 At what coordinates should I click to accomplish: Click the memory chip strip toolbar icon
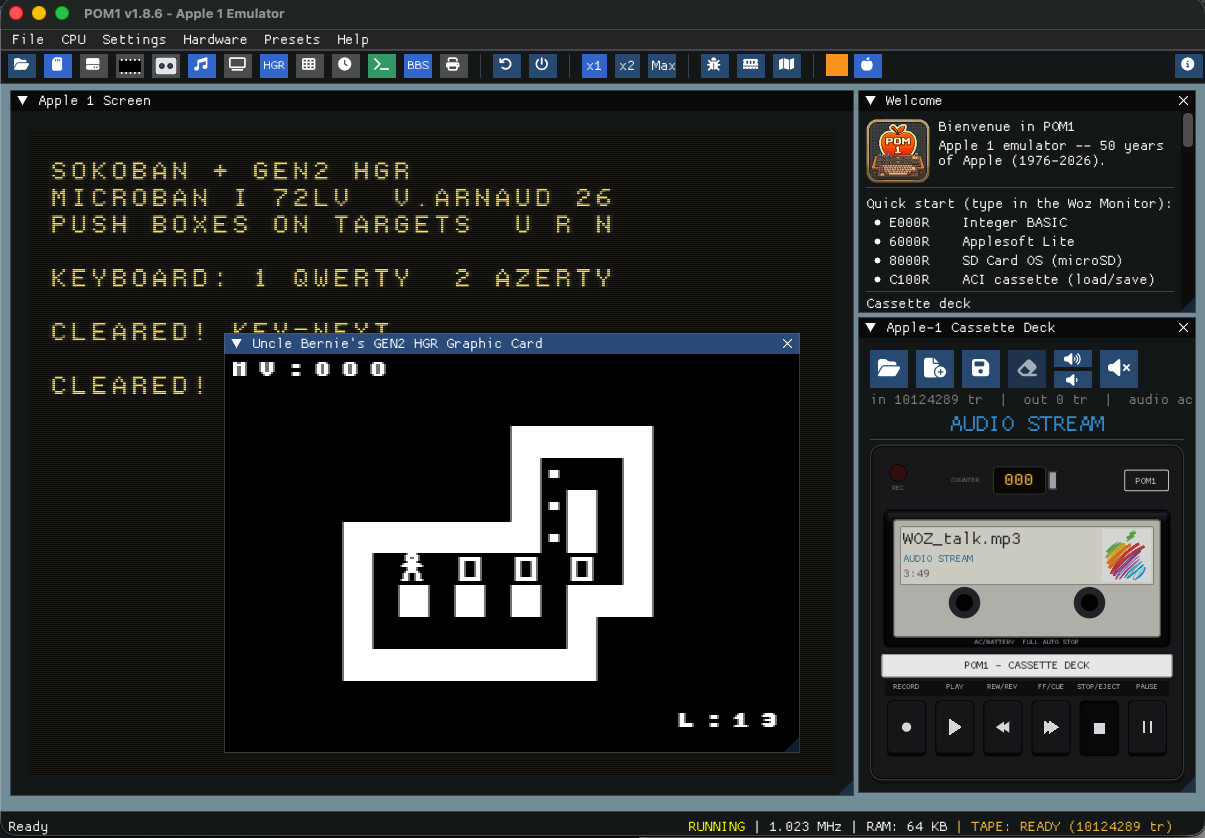click(130, 65)
